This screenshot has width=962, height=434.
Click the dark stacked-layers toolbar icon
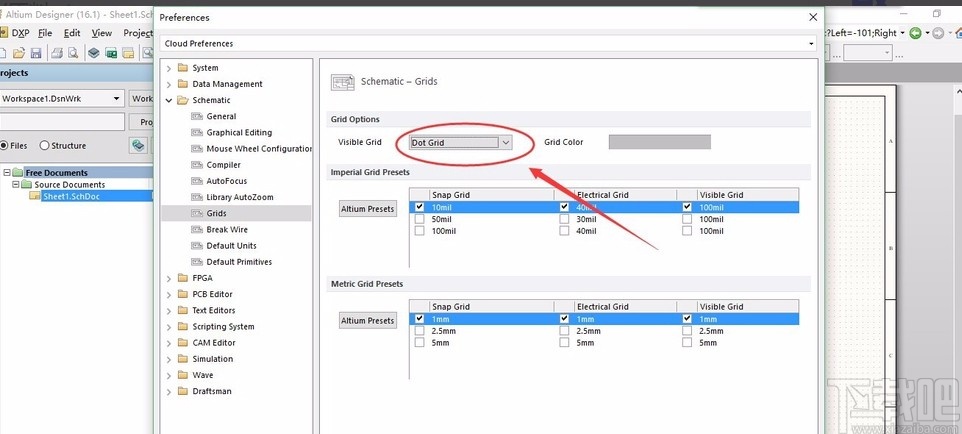[93, 53]
